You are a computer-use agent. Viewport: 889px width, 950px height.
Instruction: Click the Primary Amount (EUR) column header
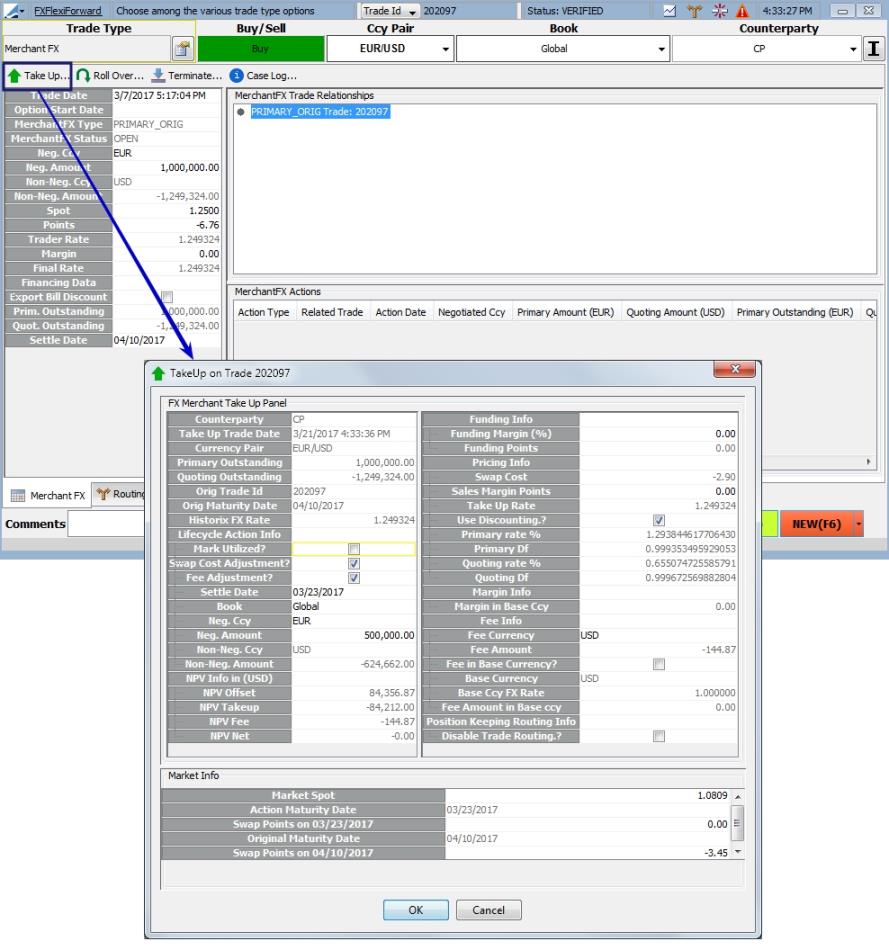pos(565,312)
